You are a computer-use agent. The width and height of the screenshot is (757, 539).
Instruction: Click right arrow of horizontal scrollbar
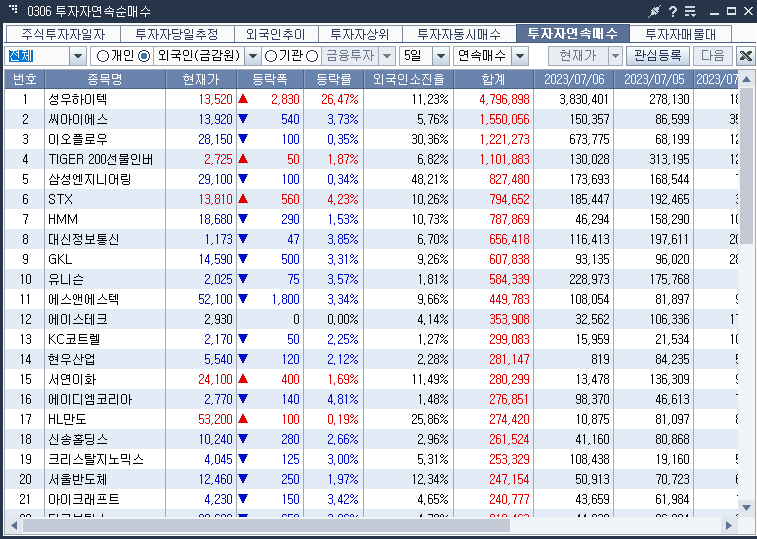pyautogui.click(x=729, y=525)
